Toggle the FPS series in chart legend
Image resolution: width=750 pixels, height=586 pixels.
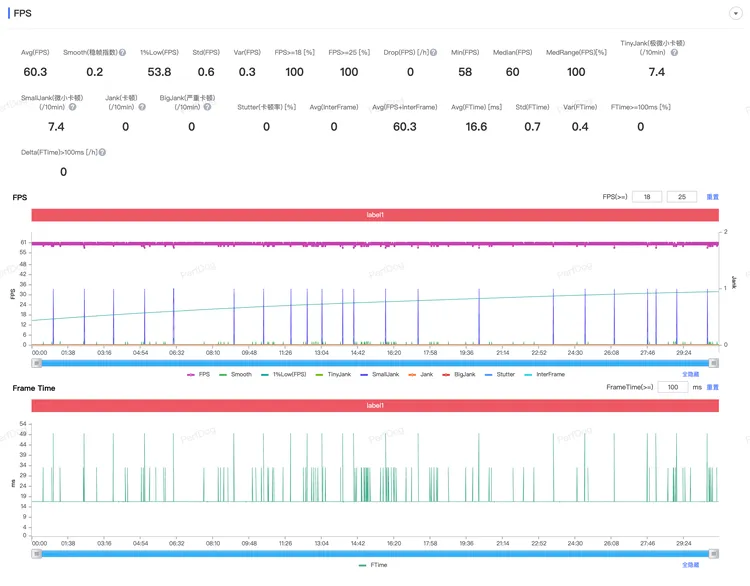click(199, 375)
